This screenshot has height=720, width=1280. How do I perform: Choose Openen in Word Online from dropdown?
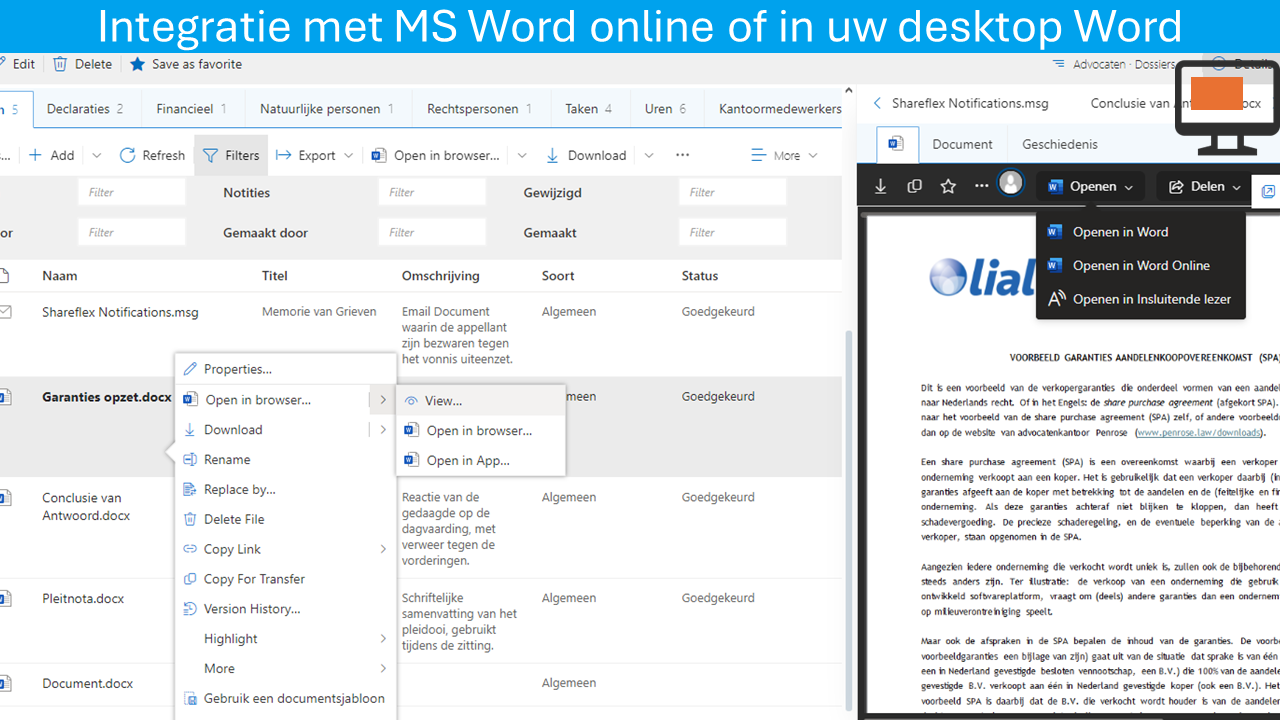[x=1141, y=265]
